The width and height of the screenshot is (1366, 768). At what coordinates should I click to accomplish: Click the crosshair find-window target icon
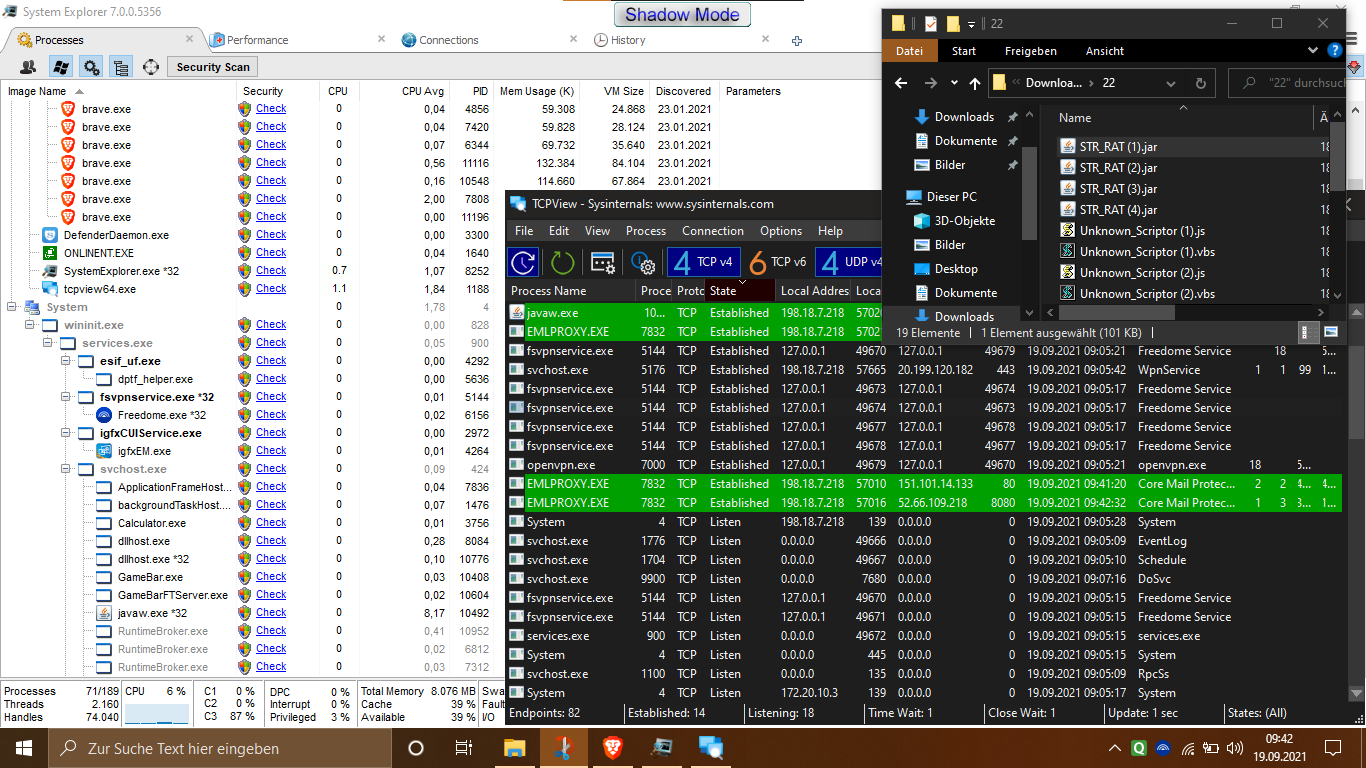[151, 67]
